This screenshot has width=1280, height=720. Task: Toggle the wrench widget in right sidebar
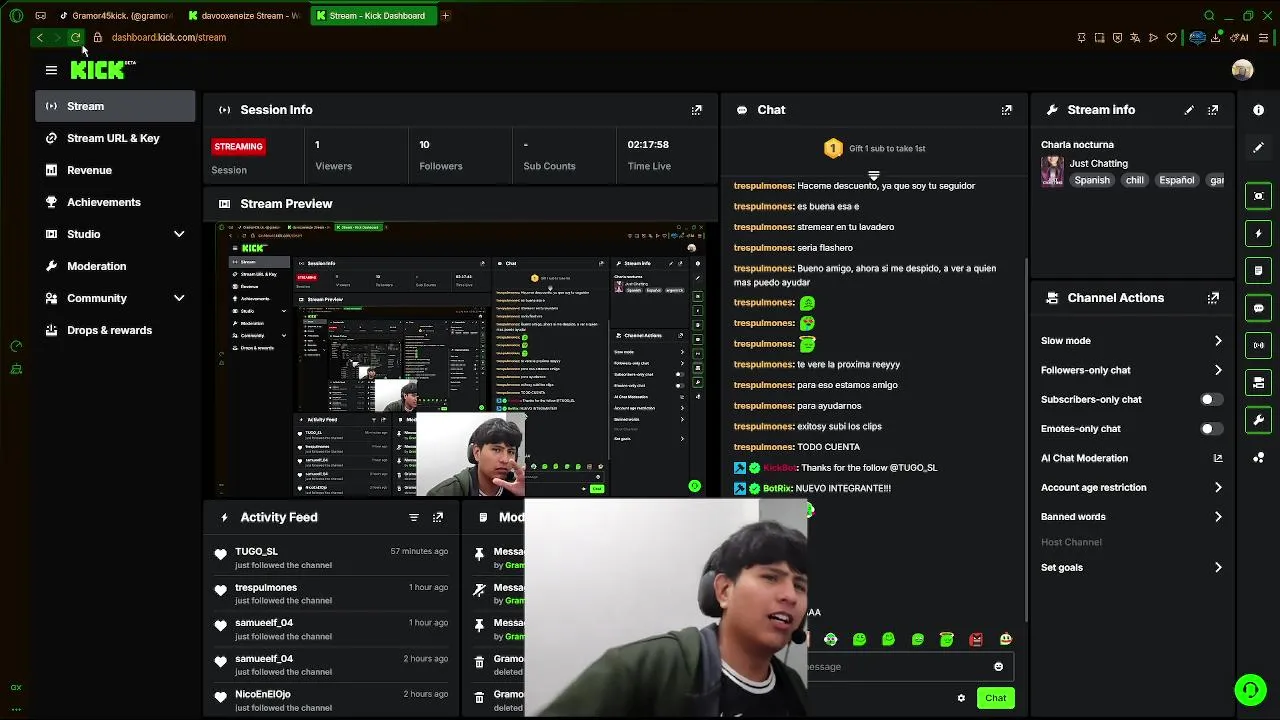[x=1259, y=420]
